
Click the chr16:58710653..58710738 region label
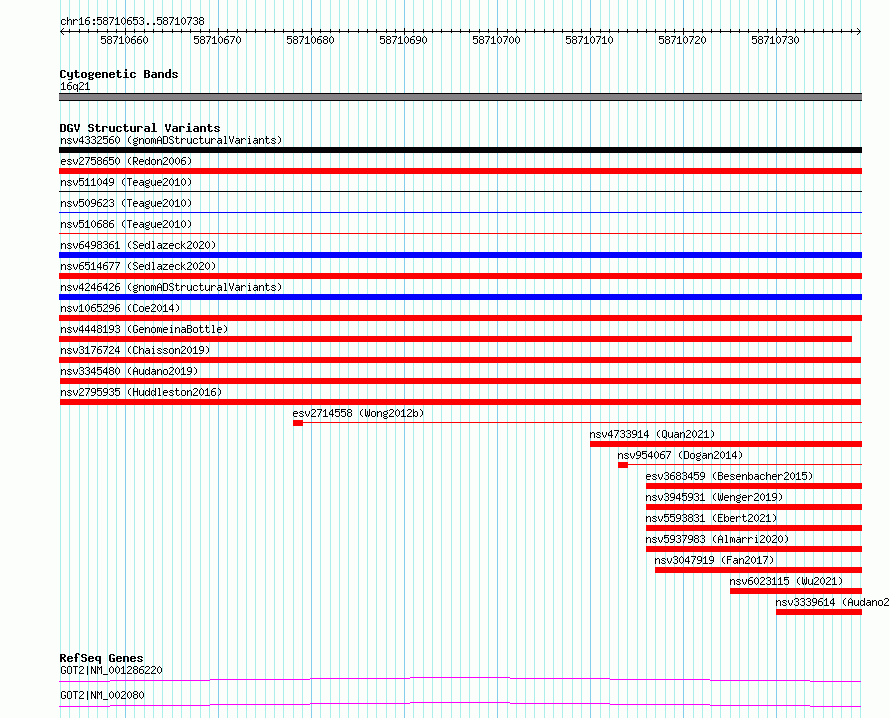(x=132, y=22)
